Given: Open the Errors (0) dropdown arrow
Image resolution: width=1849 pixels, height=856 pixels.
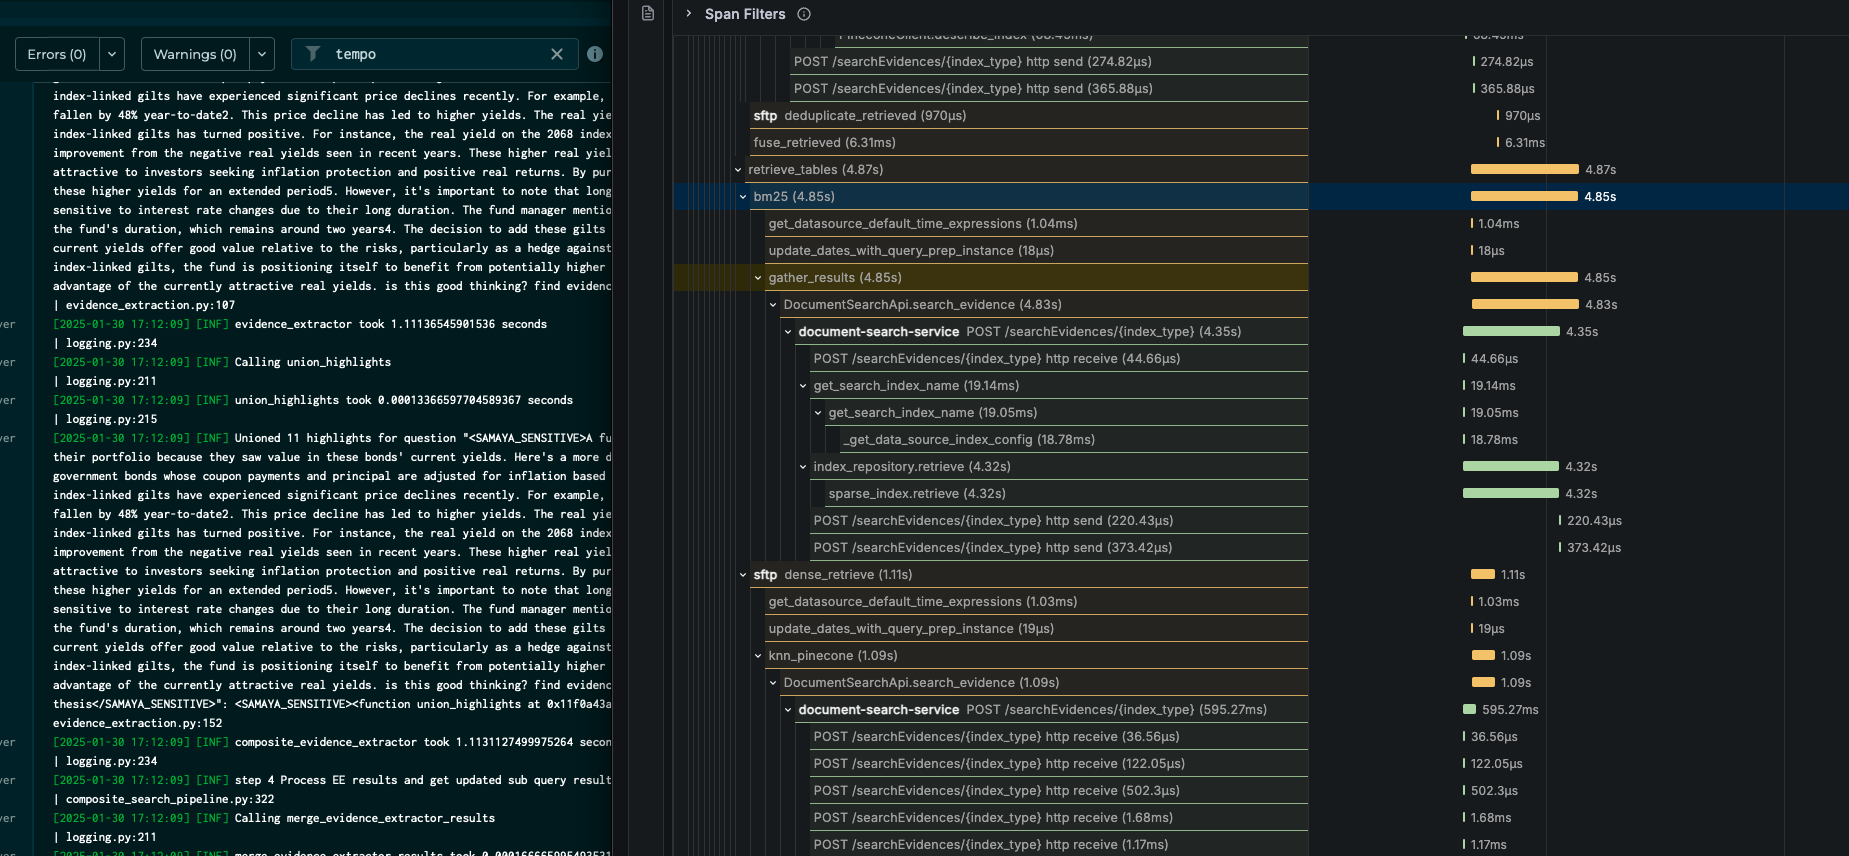Looking at the screenshot, I should click(x=111, y=54).
